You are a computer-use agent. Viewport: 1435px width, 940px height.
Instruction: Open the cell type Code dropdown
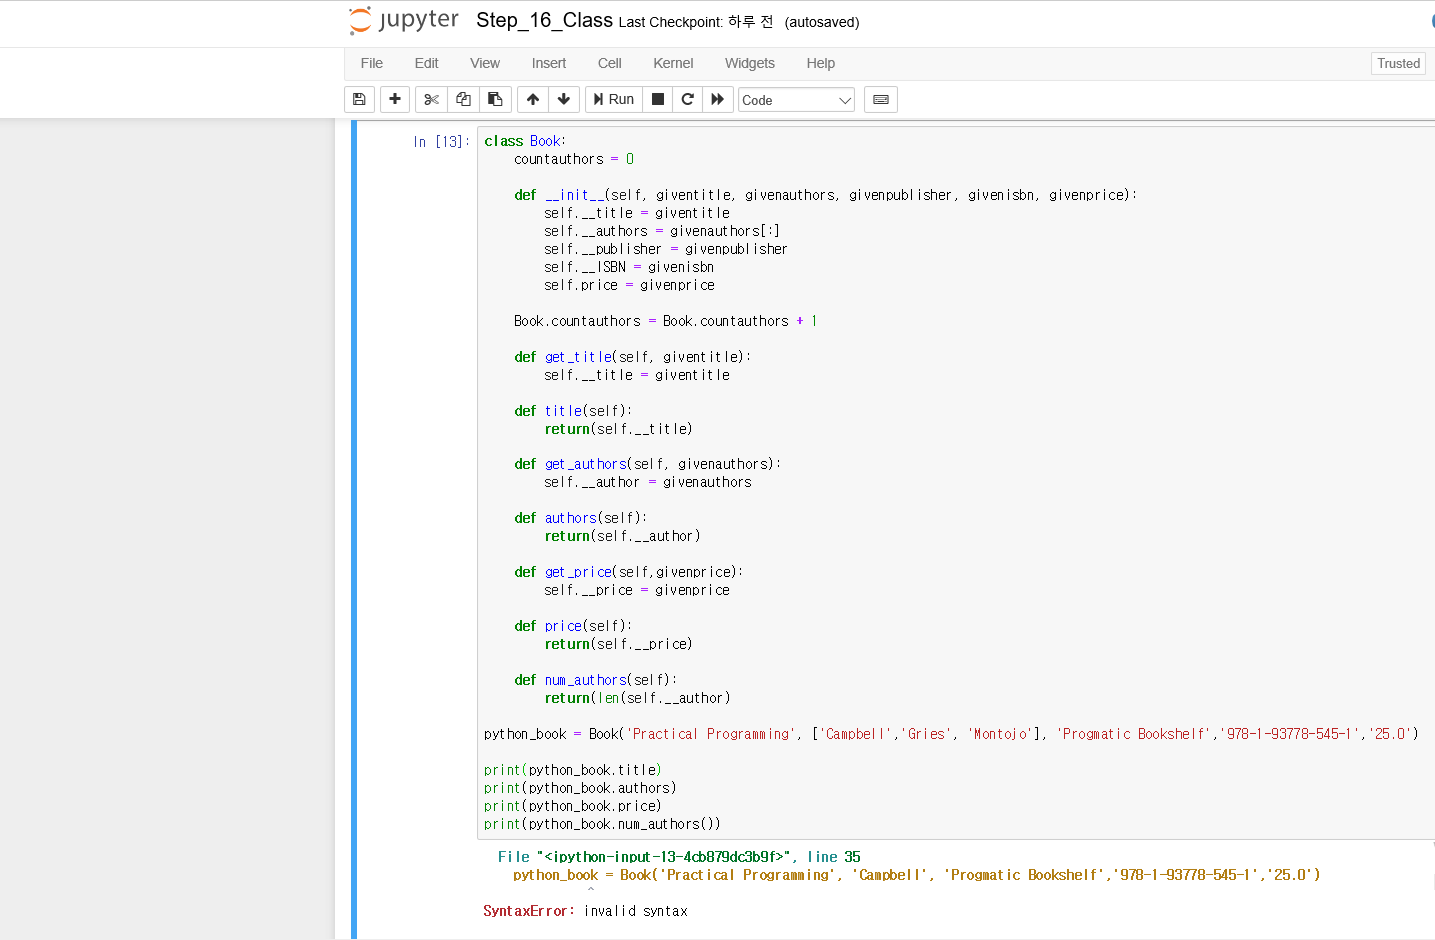796,100
